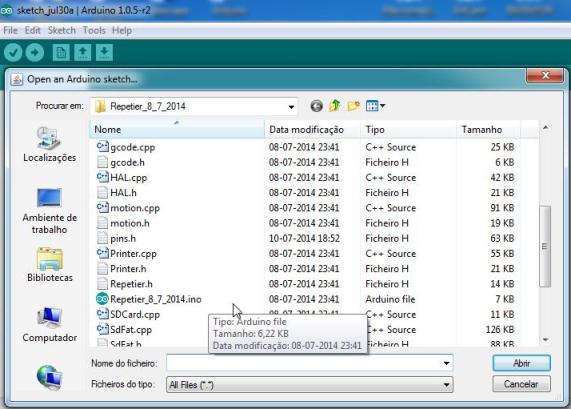Screen dimensions: 571x409
Task: Go back with the dialog back arrow
Action: (316, 106)
